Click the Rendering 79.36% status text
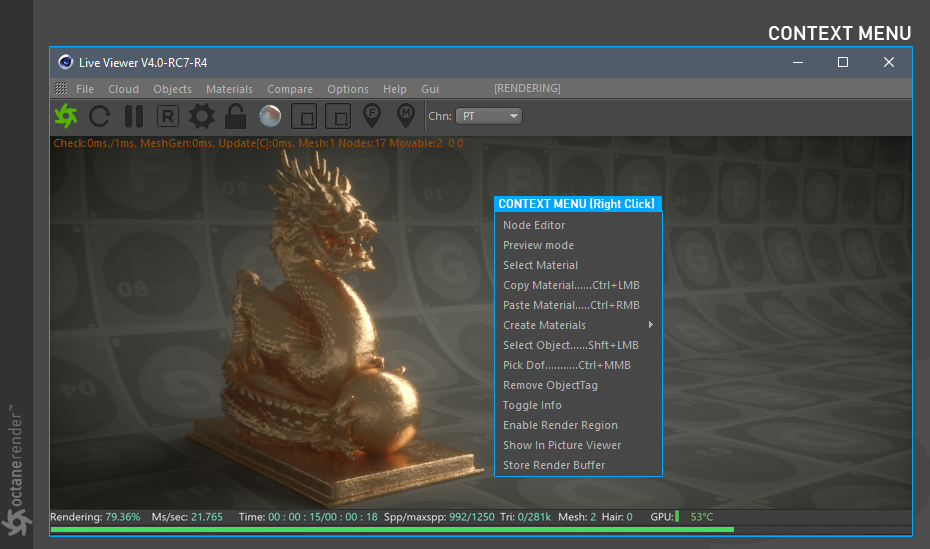The image size is (930, 549). coord(95,517)
